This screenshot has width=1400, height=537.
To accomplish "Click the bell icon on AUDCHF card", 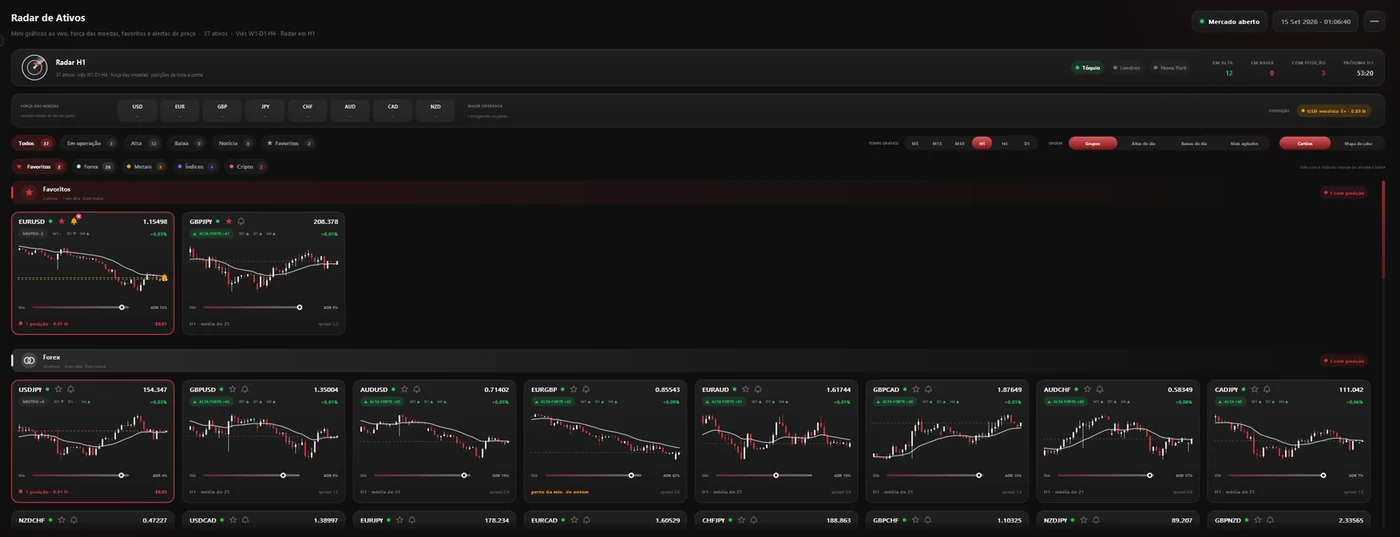I will [x=1098, y=389].
